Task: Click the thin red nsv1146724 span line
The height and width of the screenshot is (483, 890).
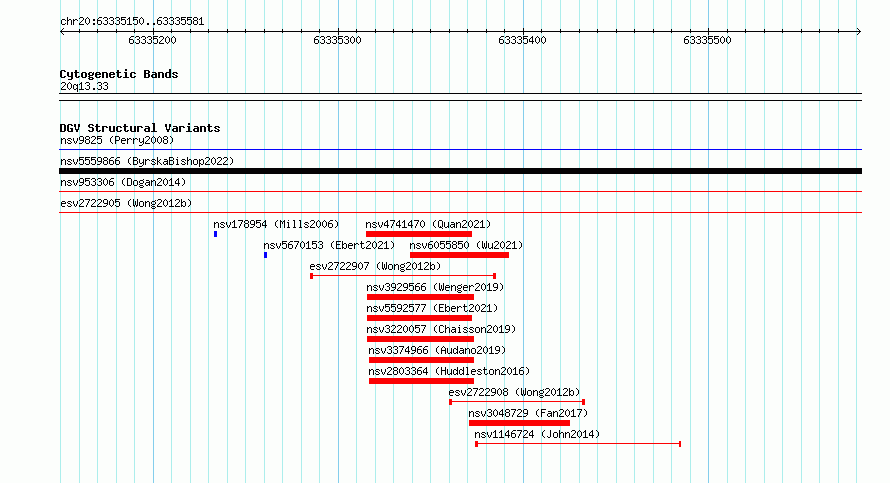Action: click(x=578, y=444)
